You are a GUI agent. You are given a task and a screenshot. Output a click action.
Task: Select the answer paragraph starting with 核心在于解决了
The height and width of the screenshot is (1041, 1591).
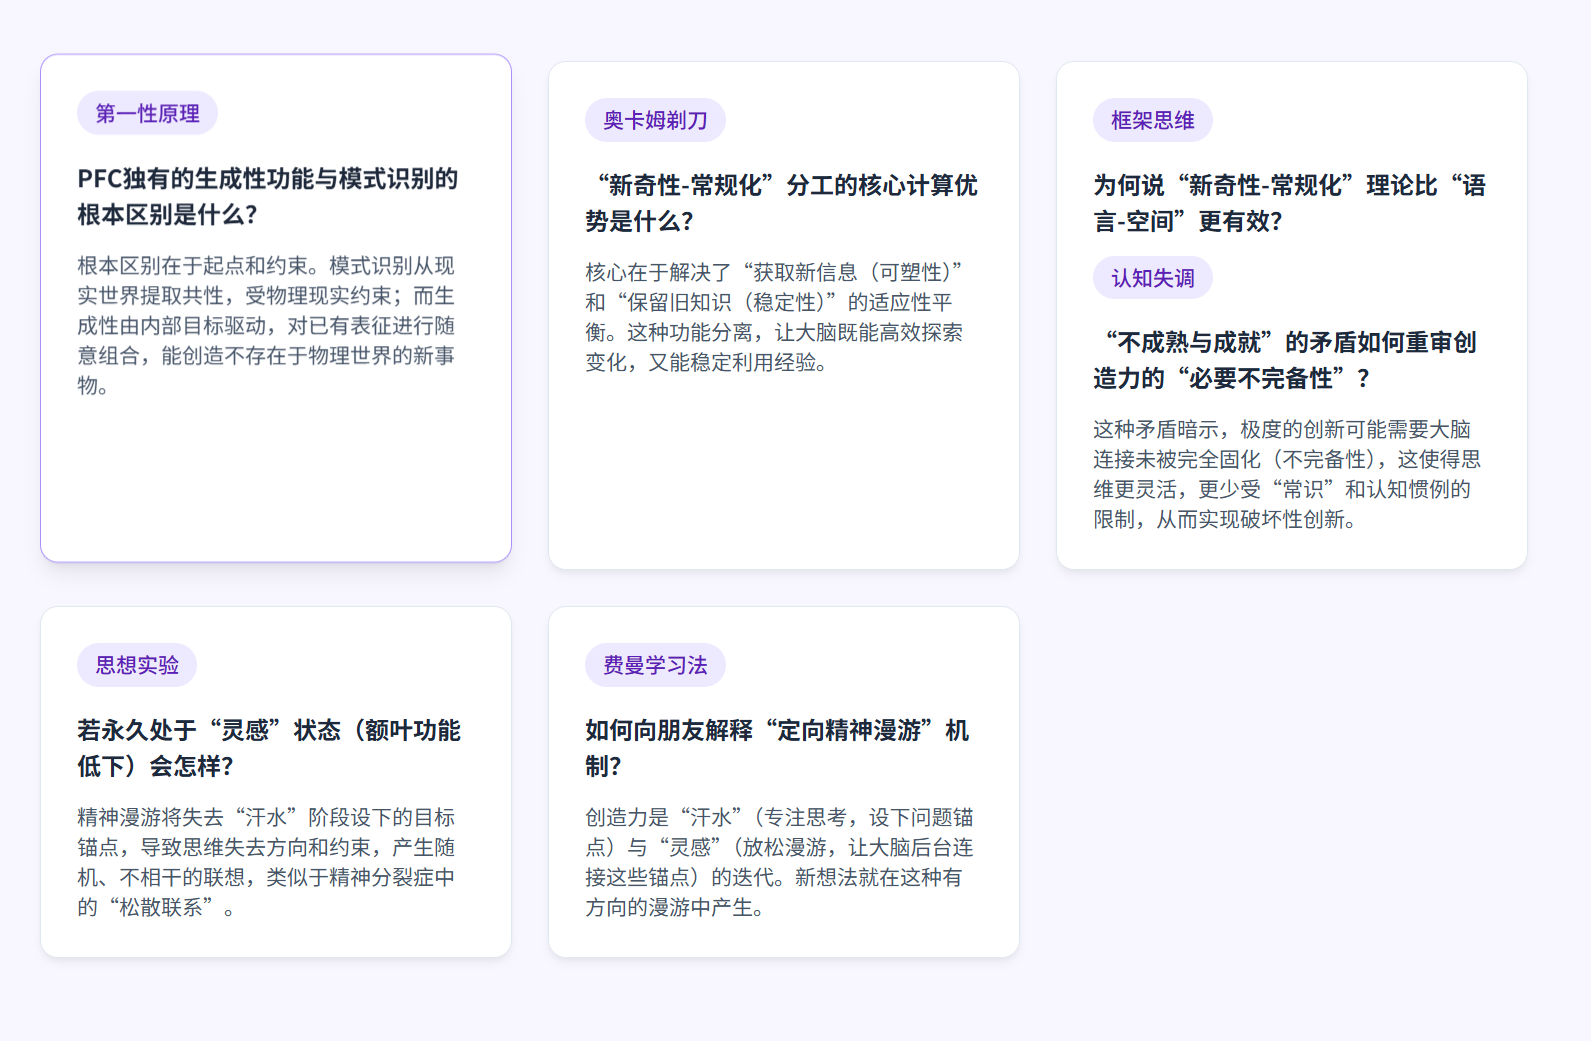pos(774,317)
